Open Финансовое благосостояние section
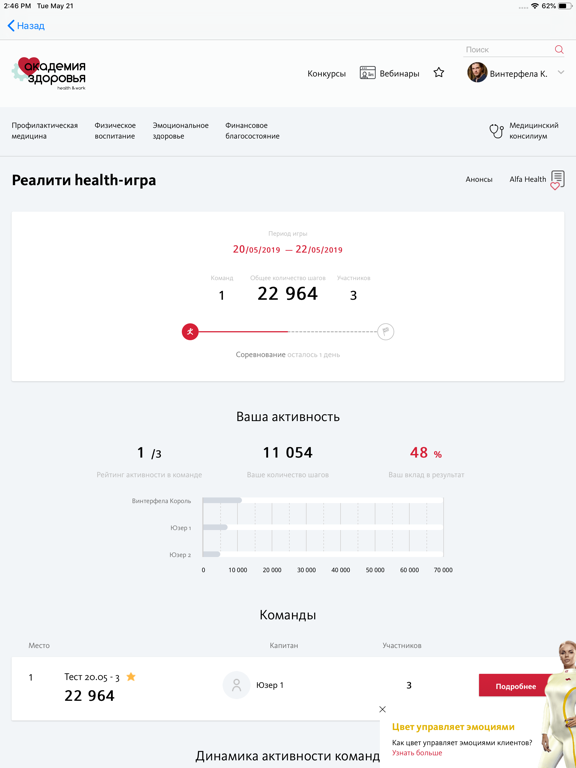The width and height of the screenshot is (576, 768). (x=252, y=131)
